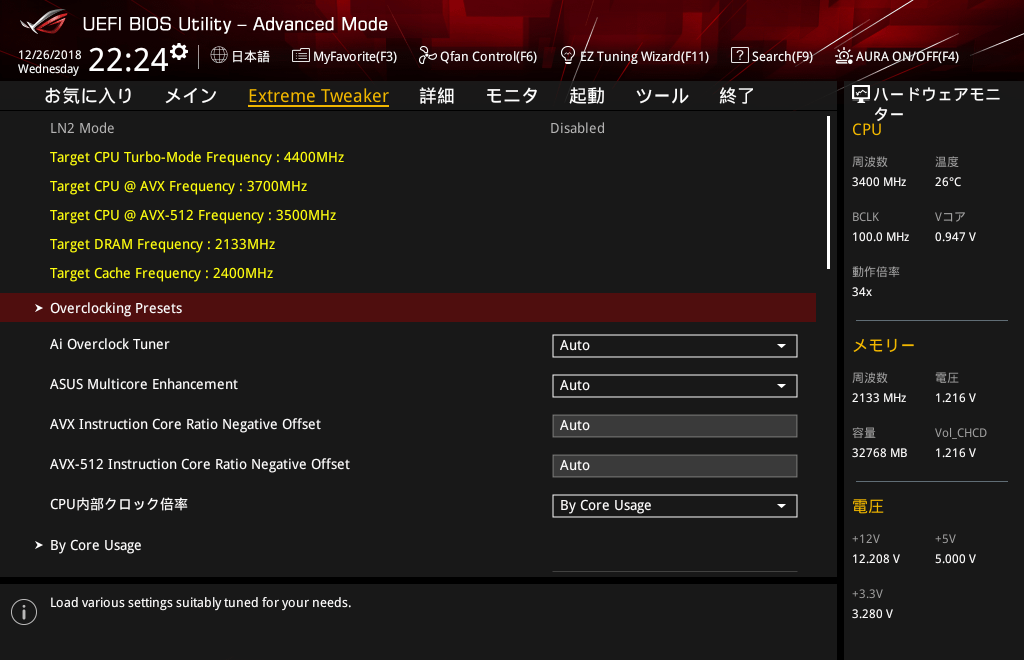Expand the Overclocking Presets submenu
Screen dimensions: 1024x660
[x=408, y=307]
